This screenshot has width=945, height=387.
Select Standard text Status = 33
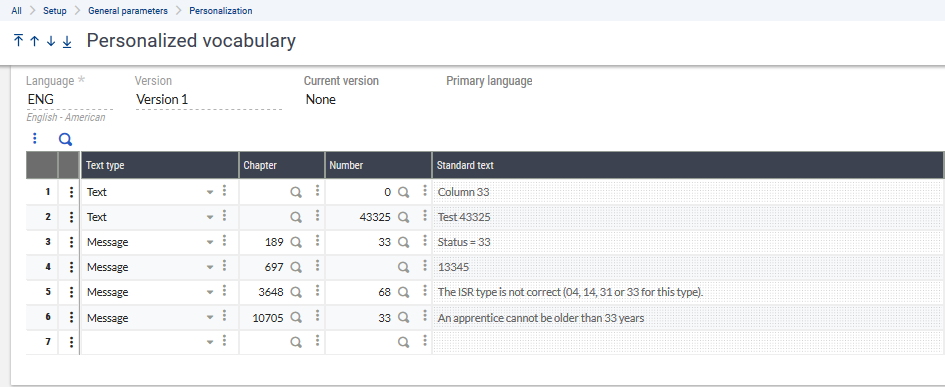coord(688,242)
